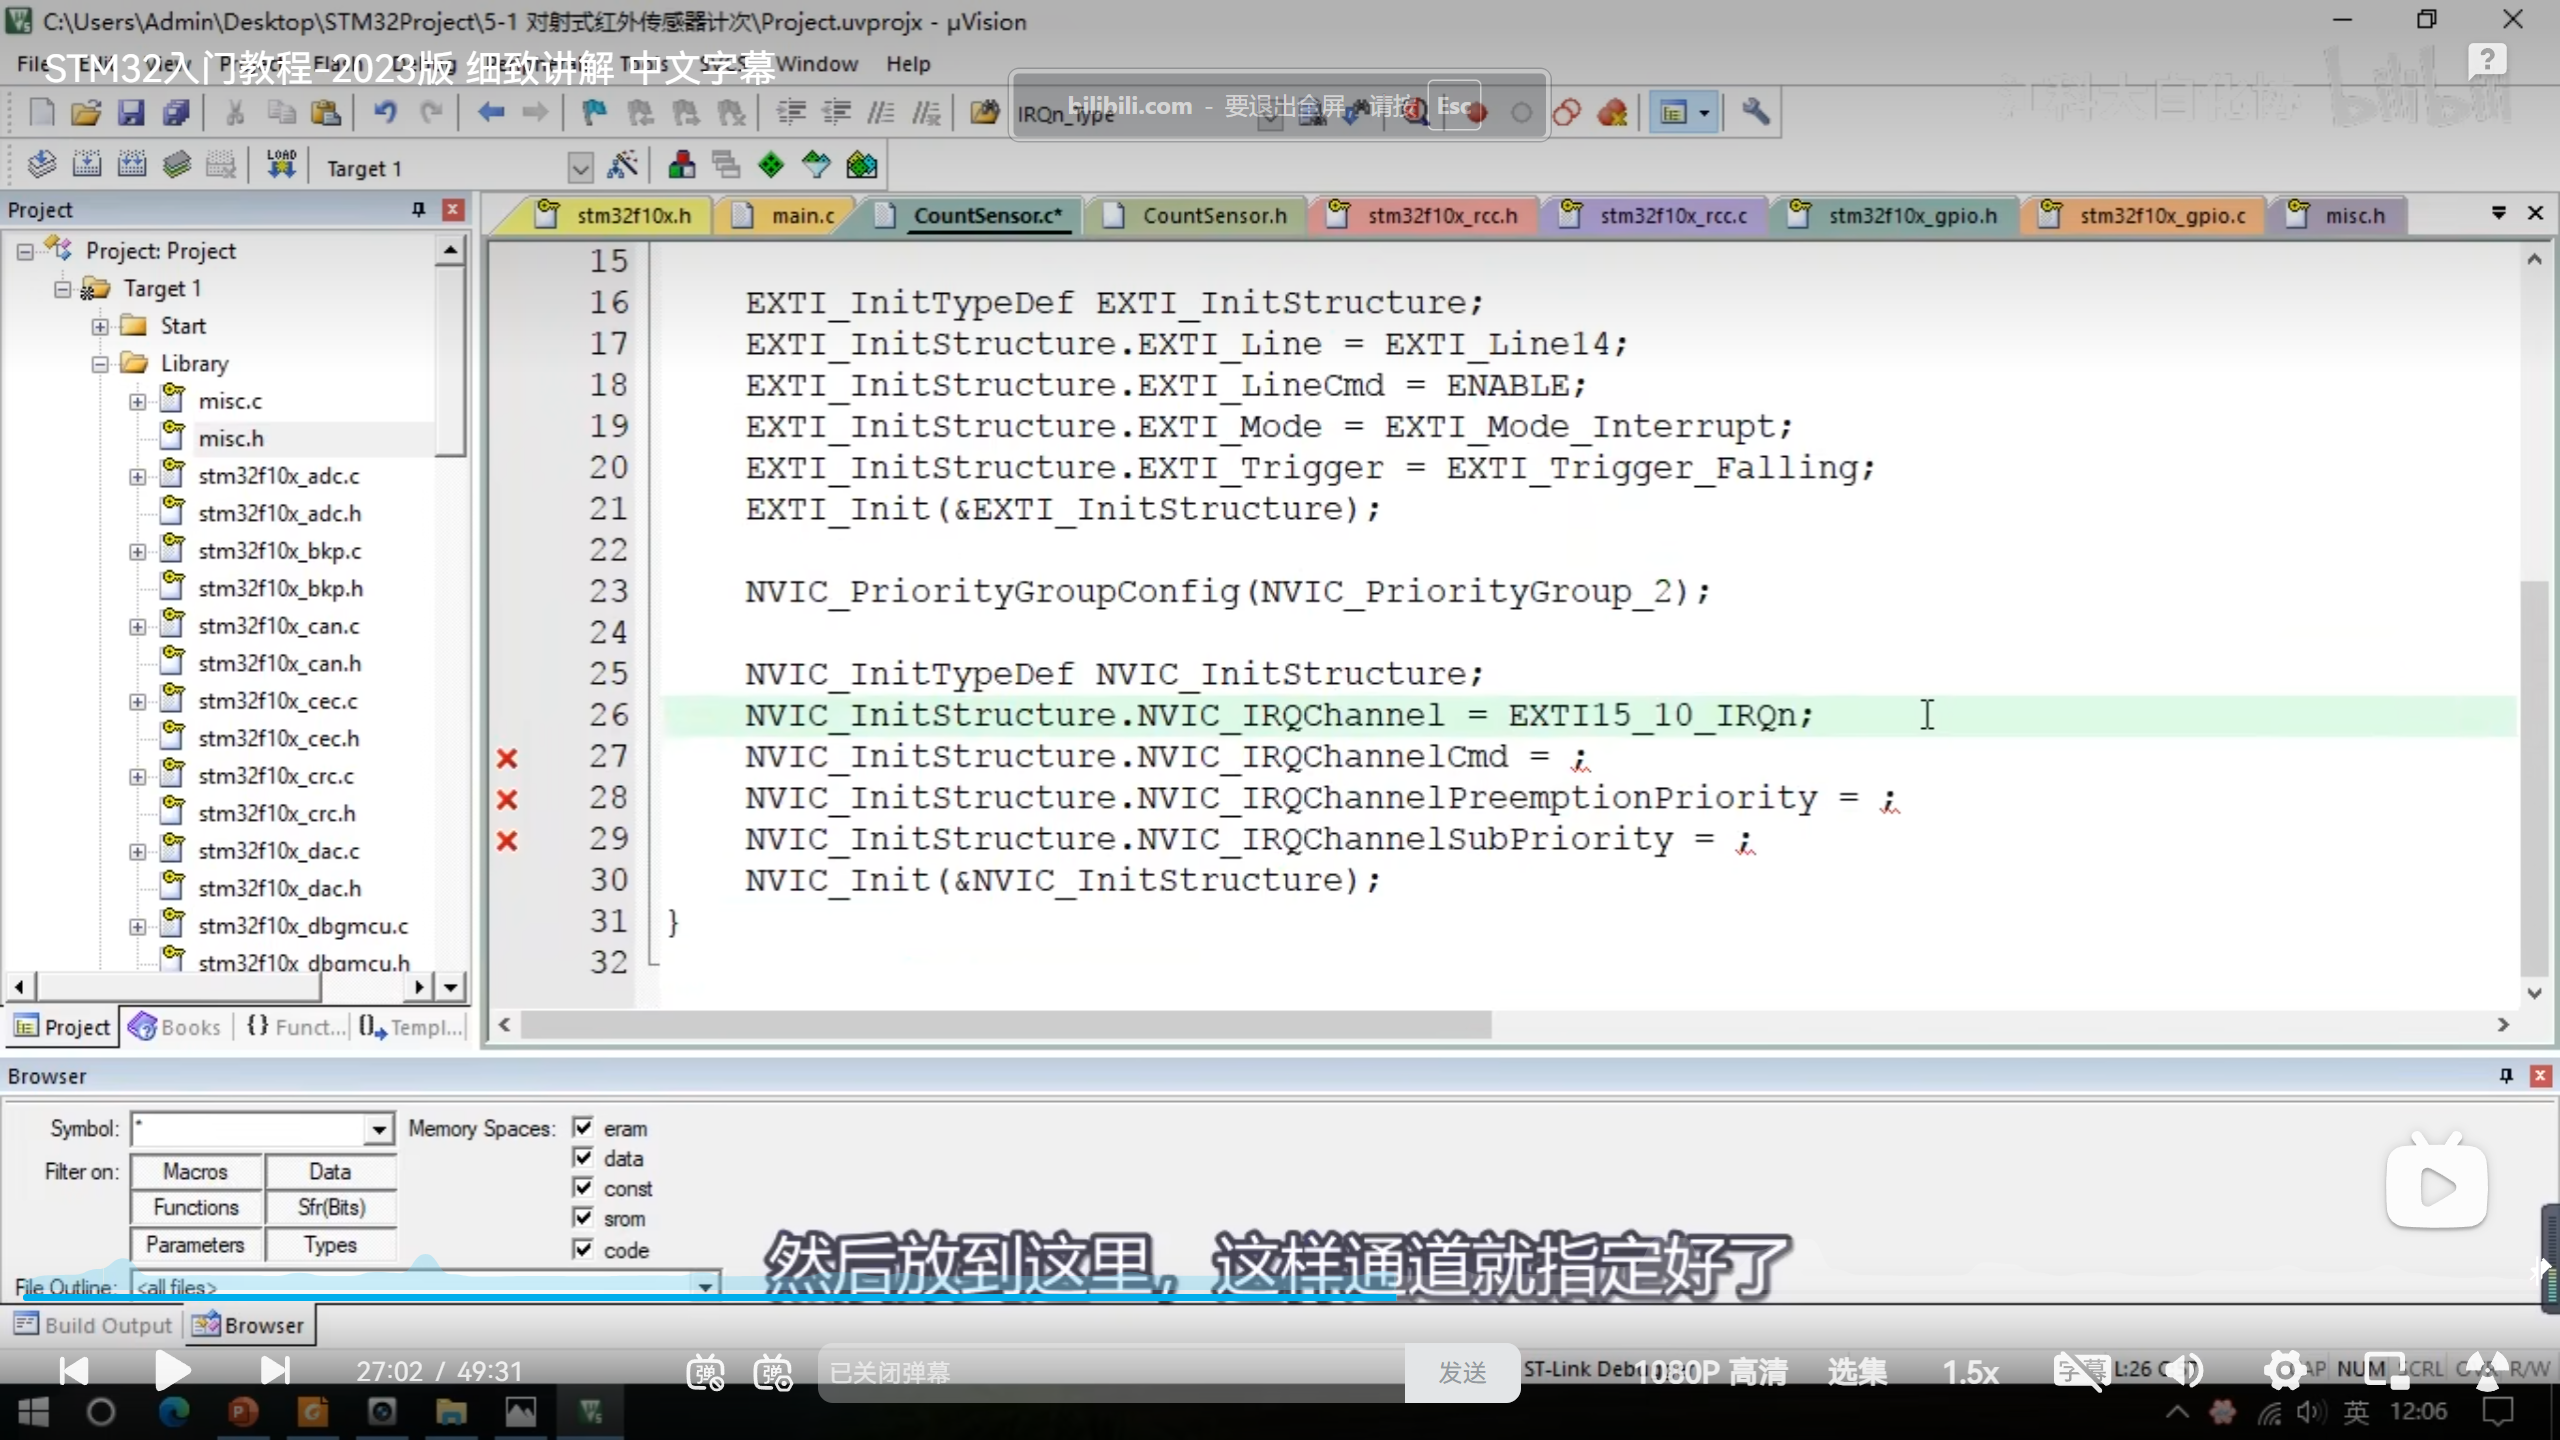Click the Undo arrow icon
2560x1440 pixels.
385,113
